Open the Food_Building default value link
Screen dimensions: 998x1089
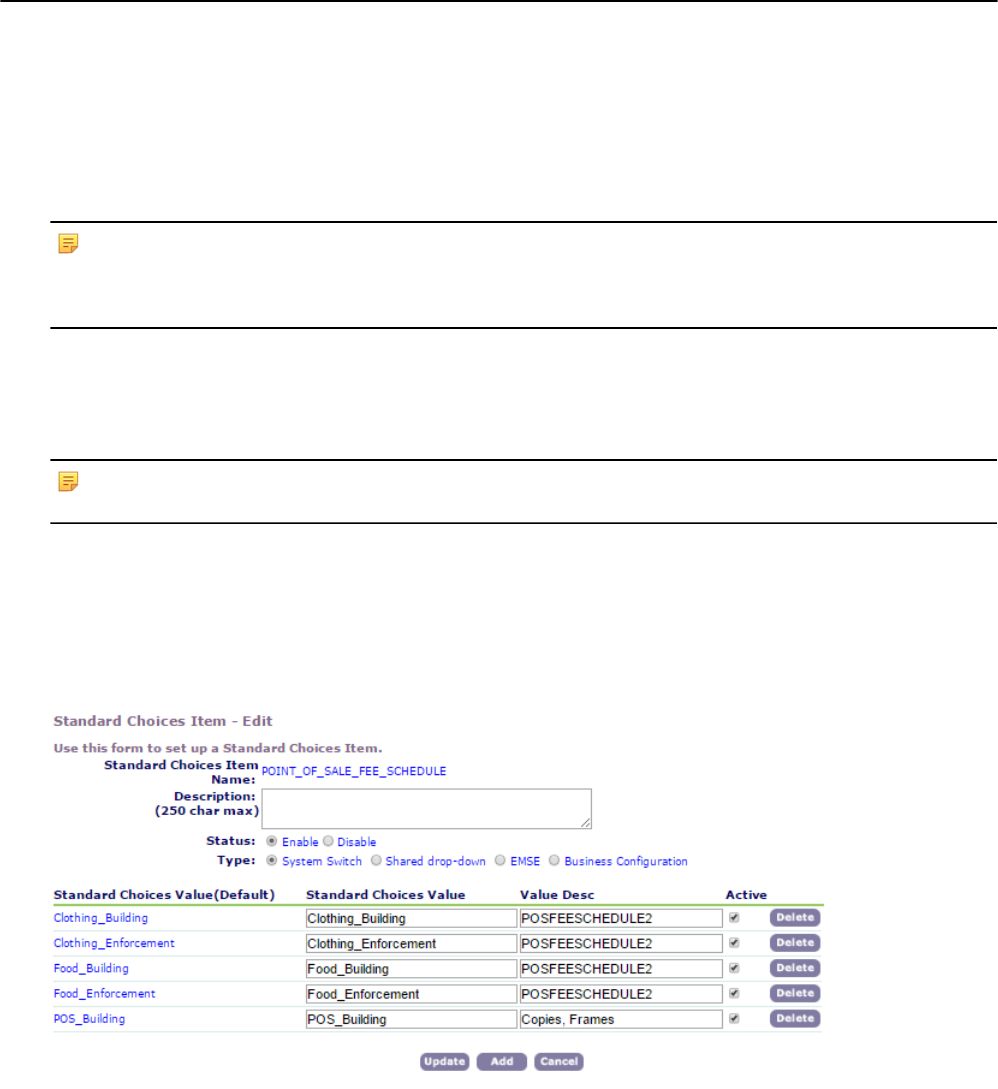[91, 968]
